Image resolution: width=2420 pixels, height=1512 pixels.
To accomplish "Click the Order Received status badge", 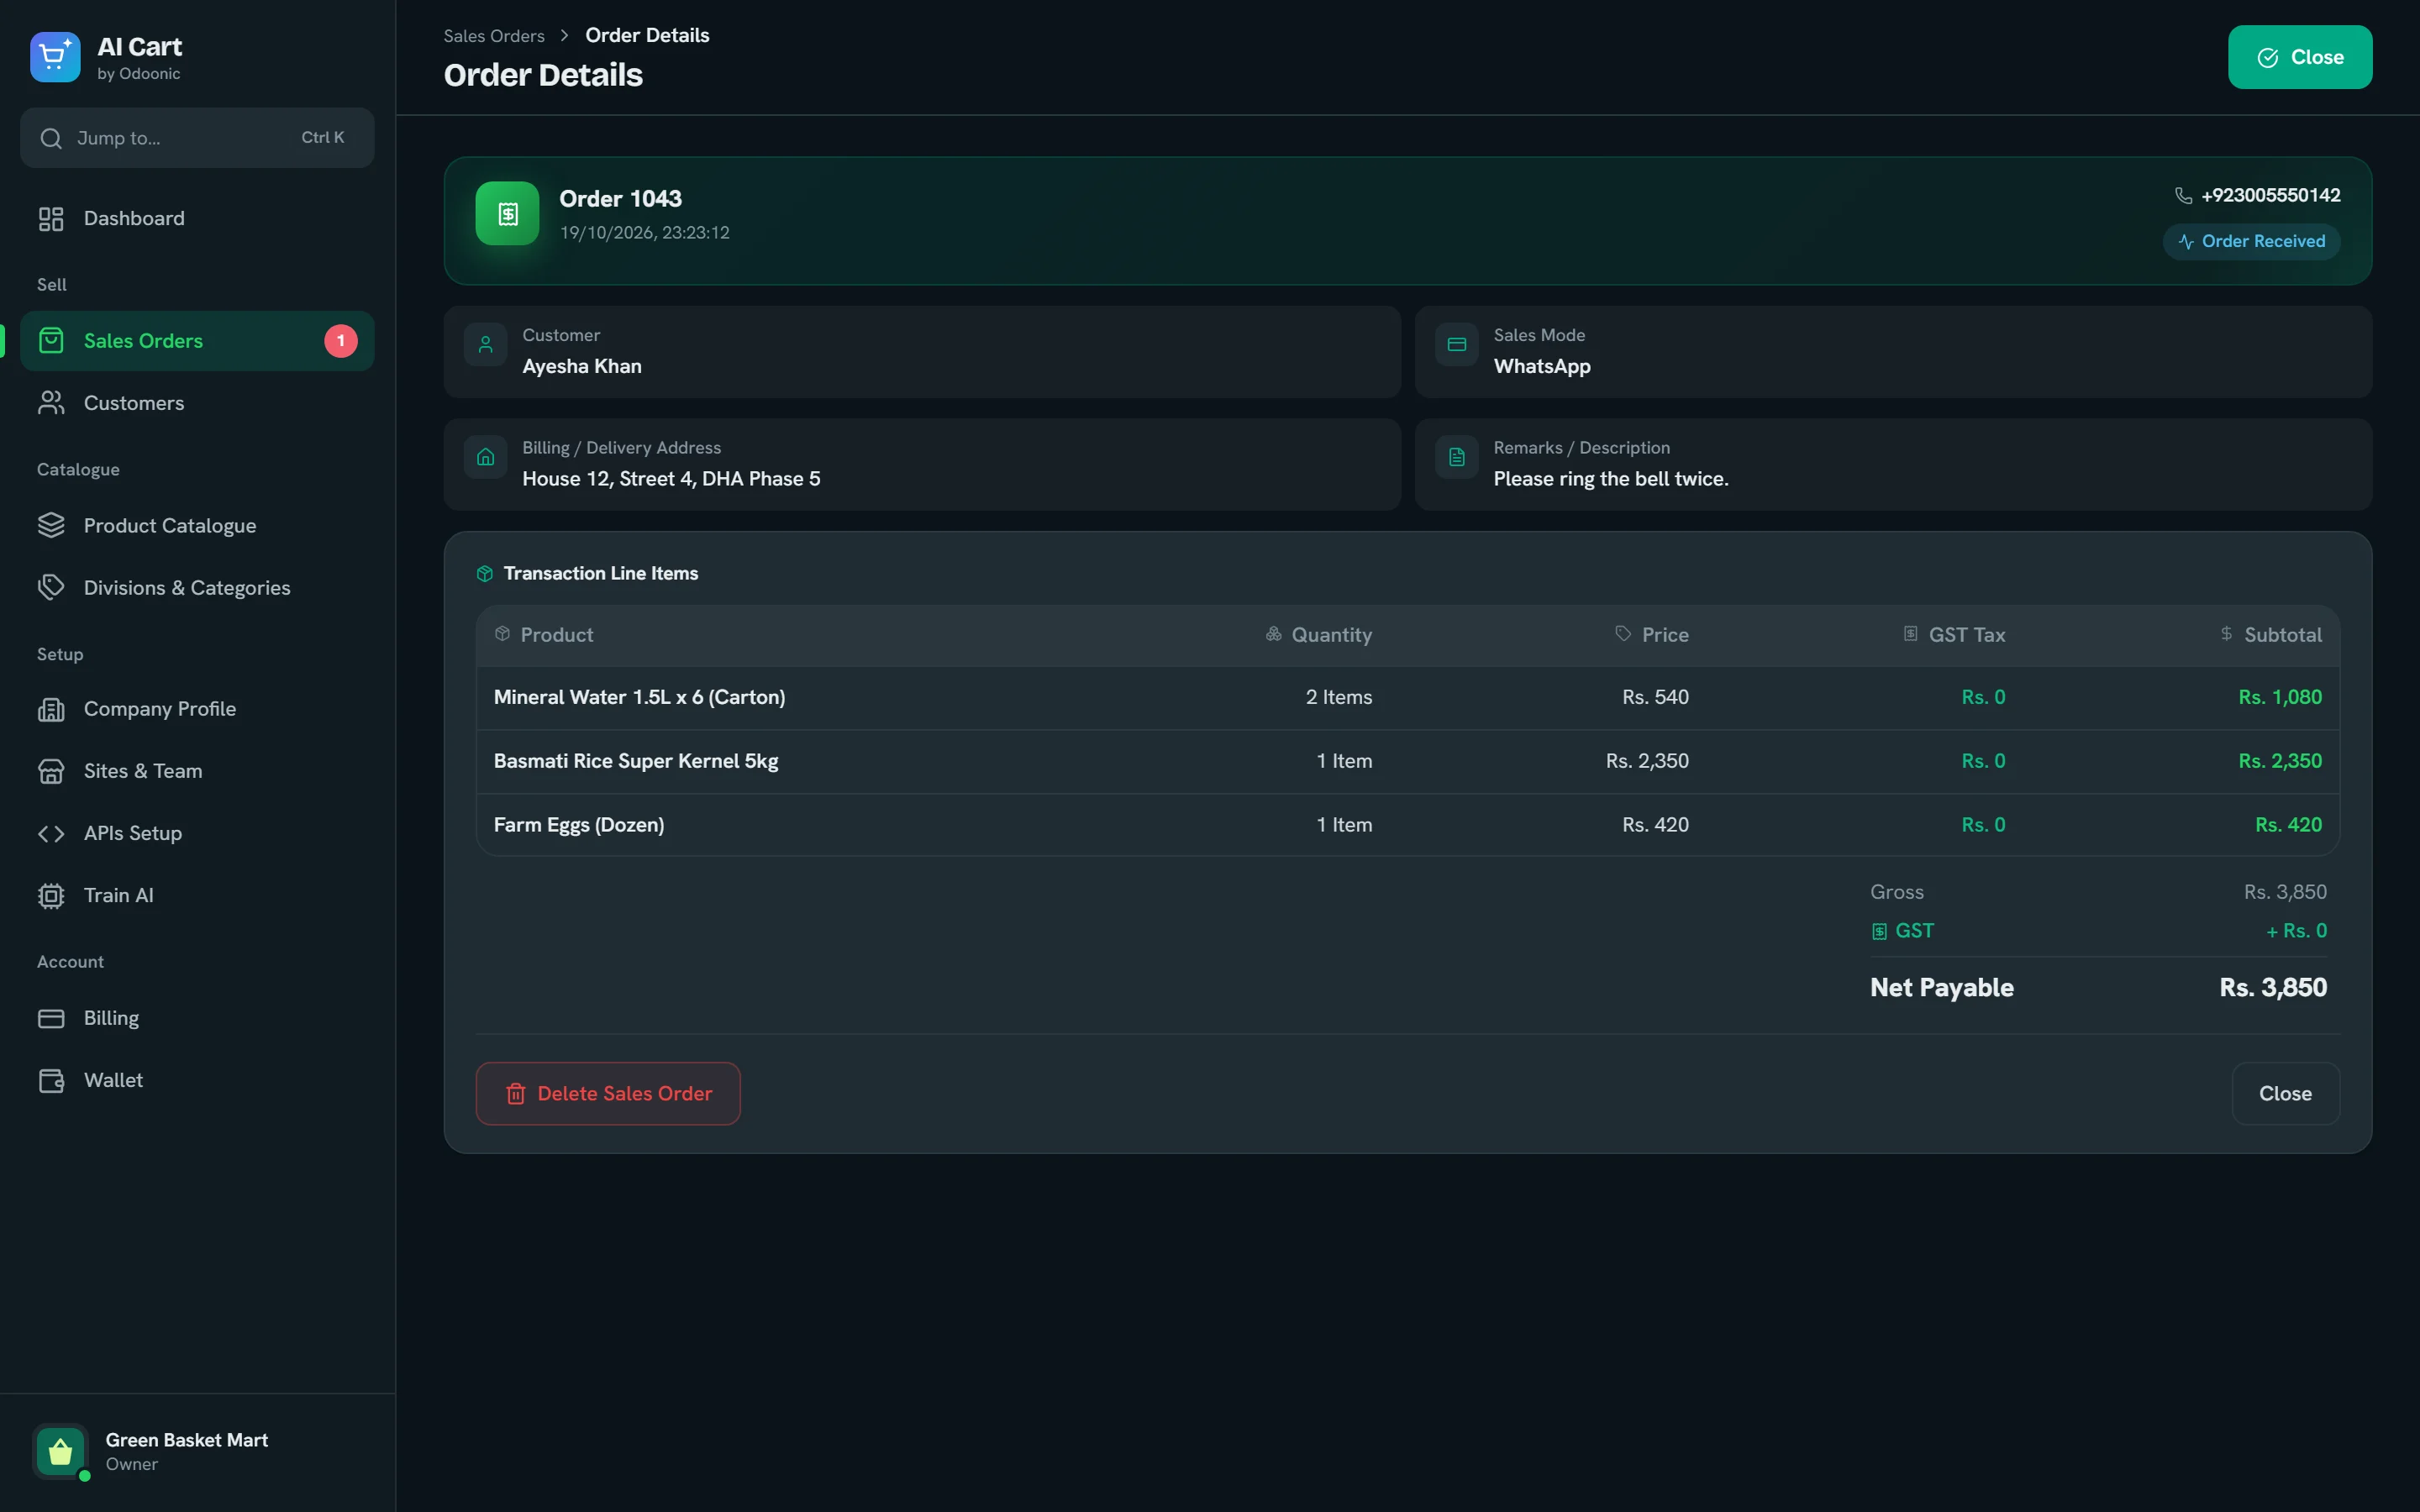I will tap(2251, 241).
